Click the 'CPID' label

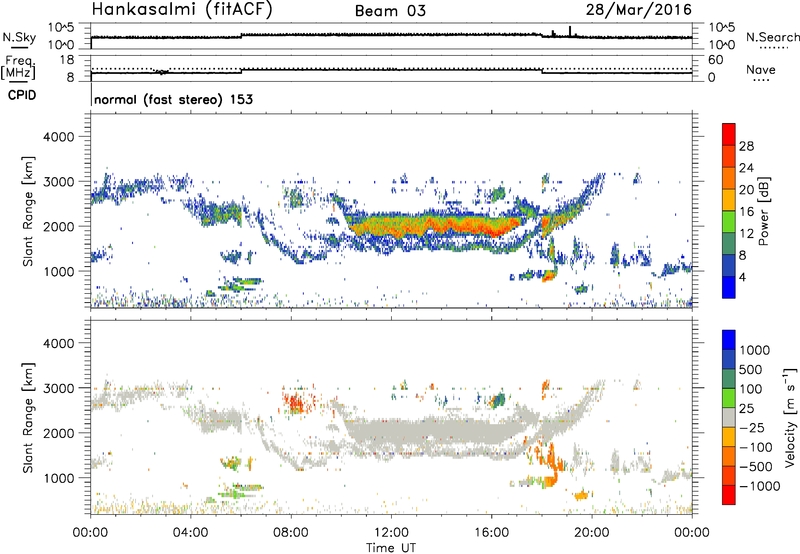point(22,95)
